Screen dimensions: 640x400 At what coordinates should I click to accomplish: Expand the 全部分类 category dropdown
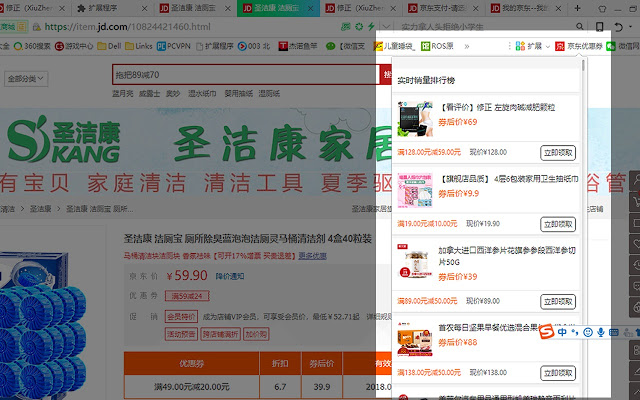click(26, 79)
